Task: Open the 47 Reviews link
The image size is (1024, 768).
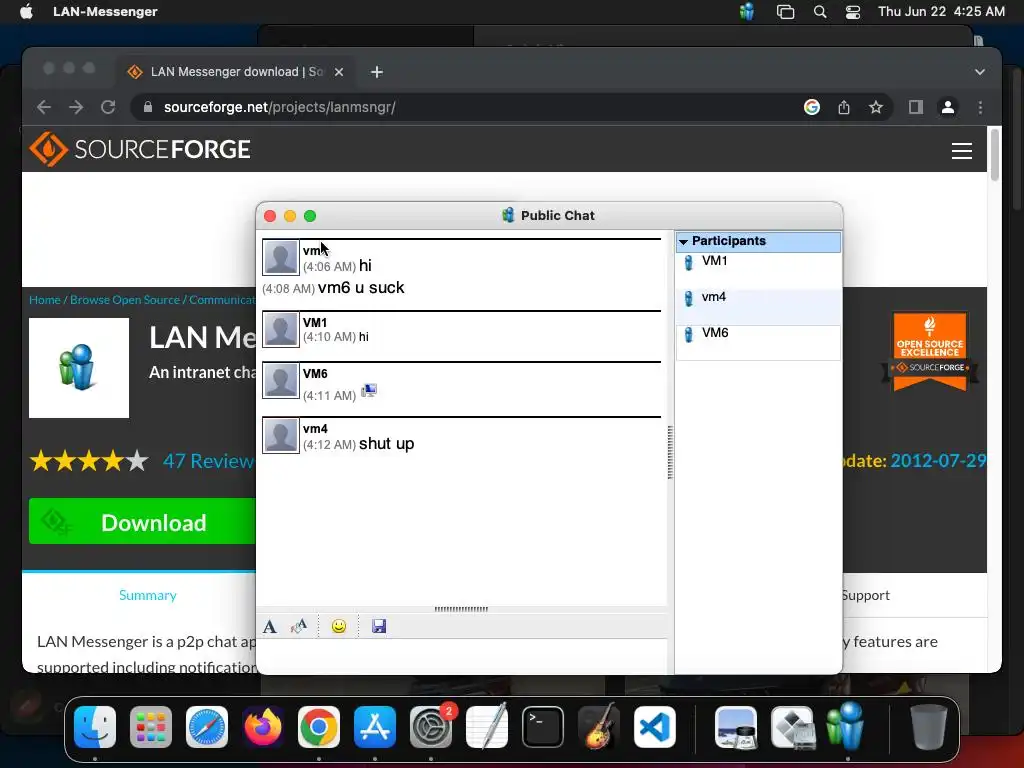Action: (208, 461)
